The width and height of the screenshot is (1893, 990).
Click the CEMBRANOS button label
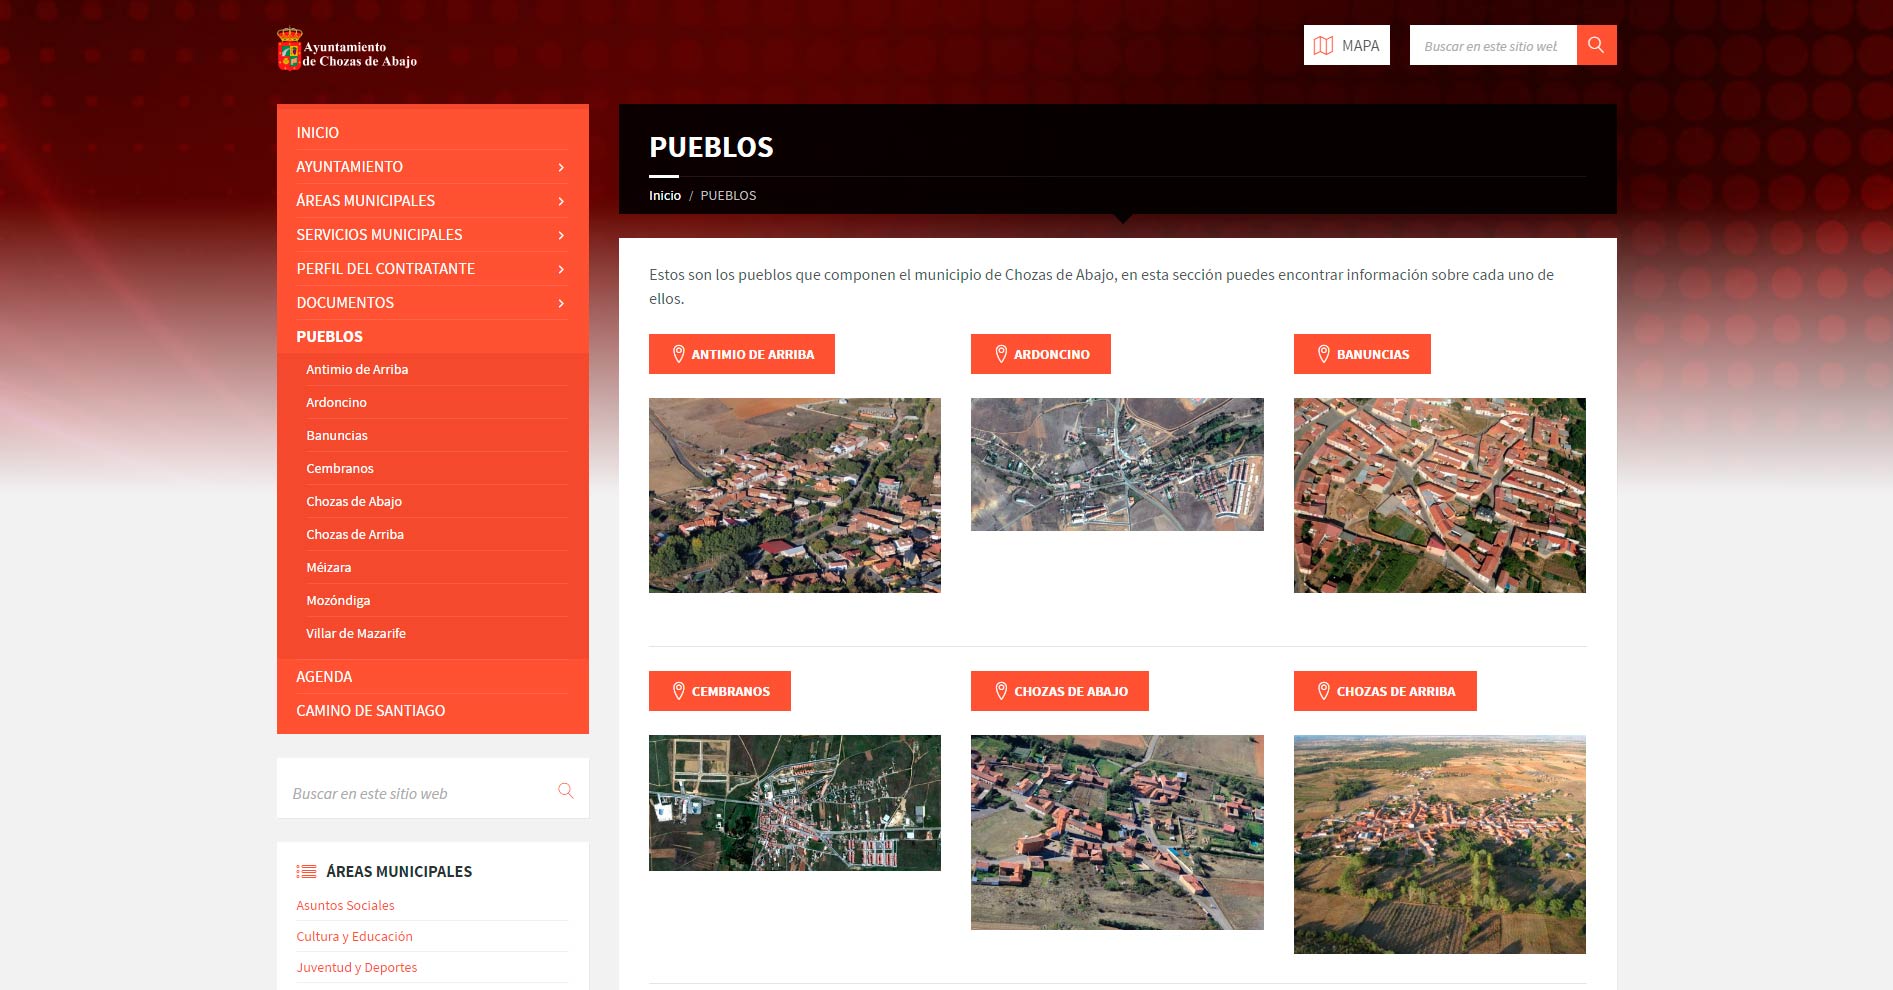(731, 691)
